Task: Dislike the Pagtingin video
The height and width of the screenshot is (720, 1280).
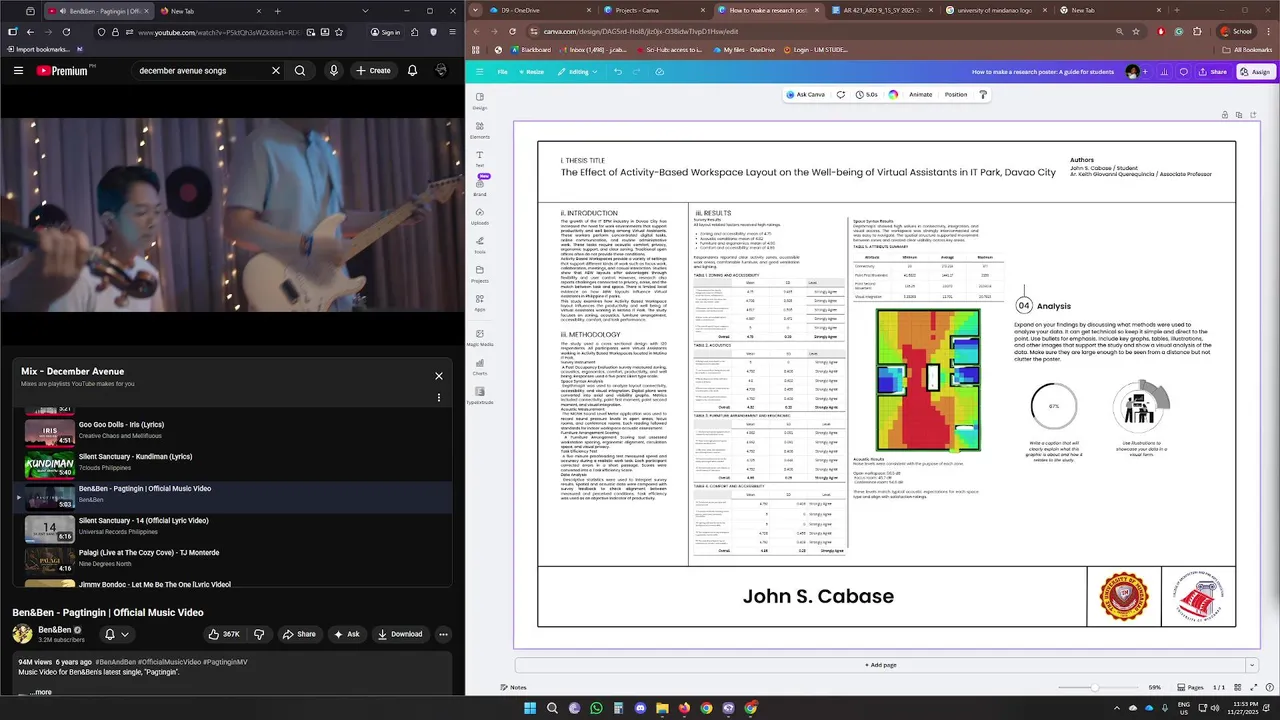Action: tap(259, 634)
